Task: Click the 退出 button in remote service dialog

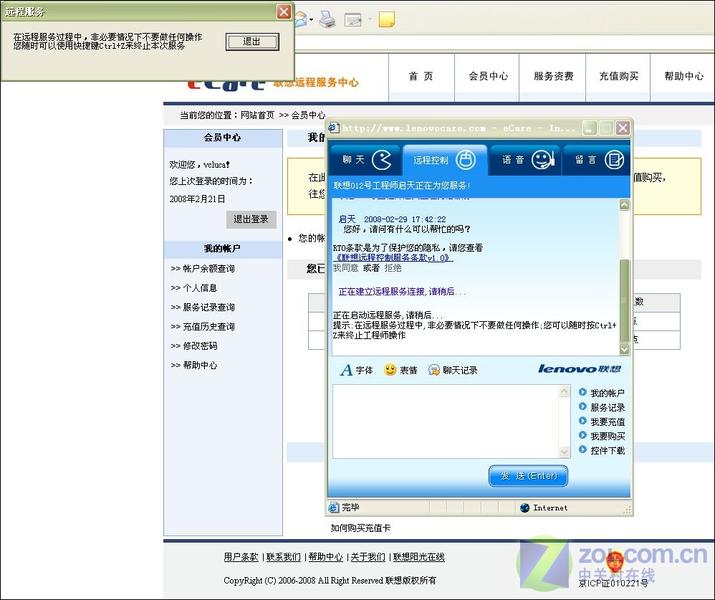Action: [x=252, y=41]
